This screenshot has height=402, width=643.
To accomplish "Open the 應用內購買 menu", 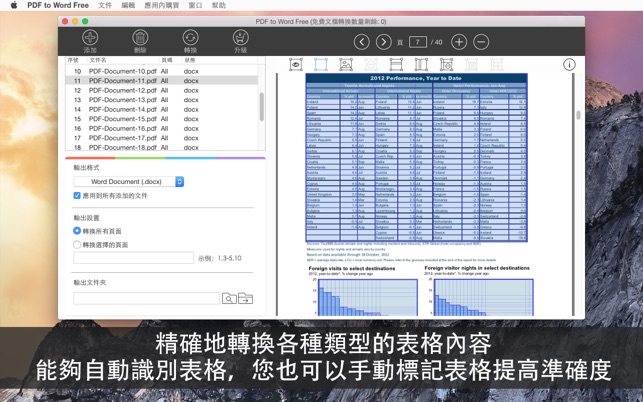I will pyautogui.click(x=162, y=5).
